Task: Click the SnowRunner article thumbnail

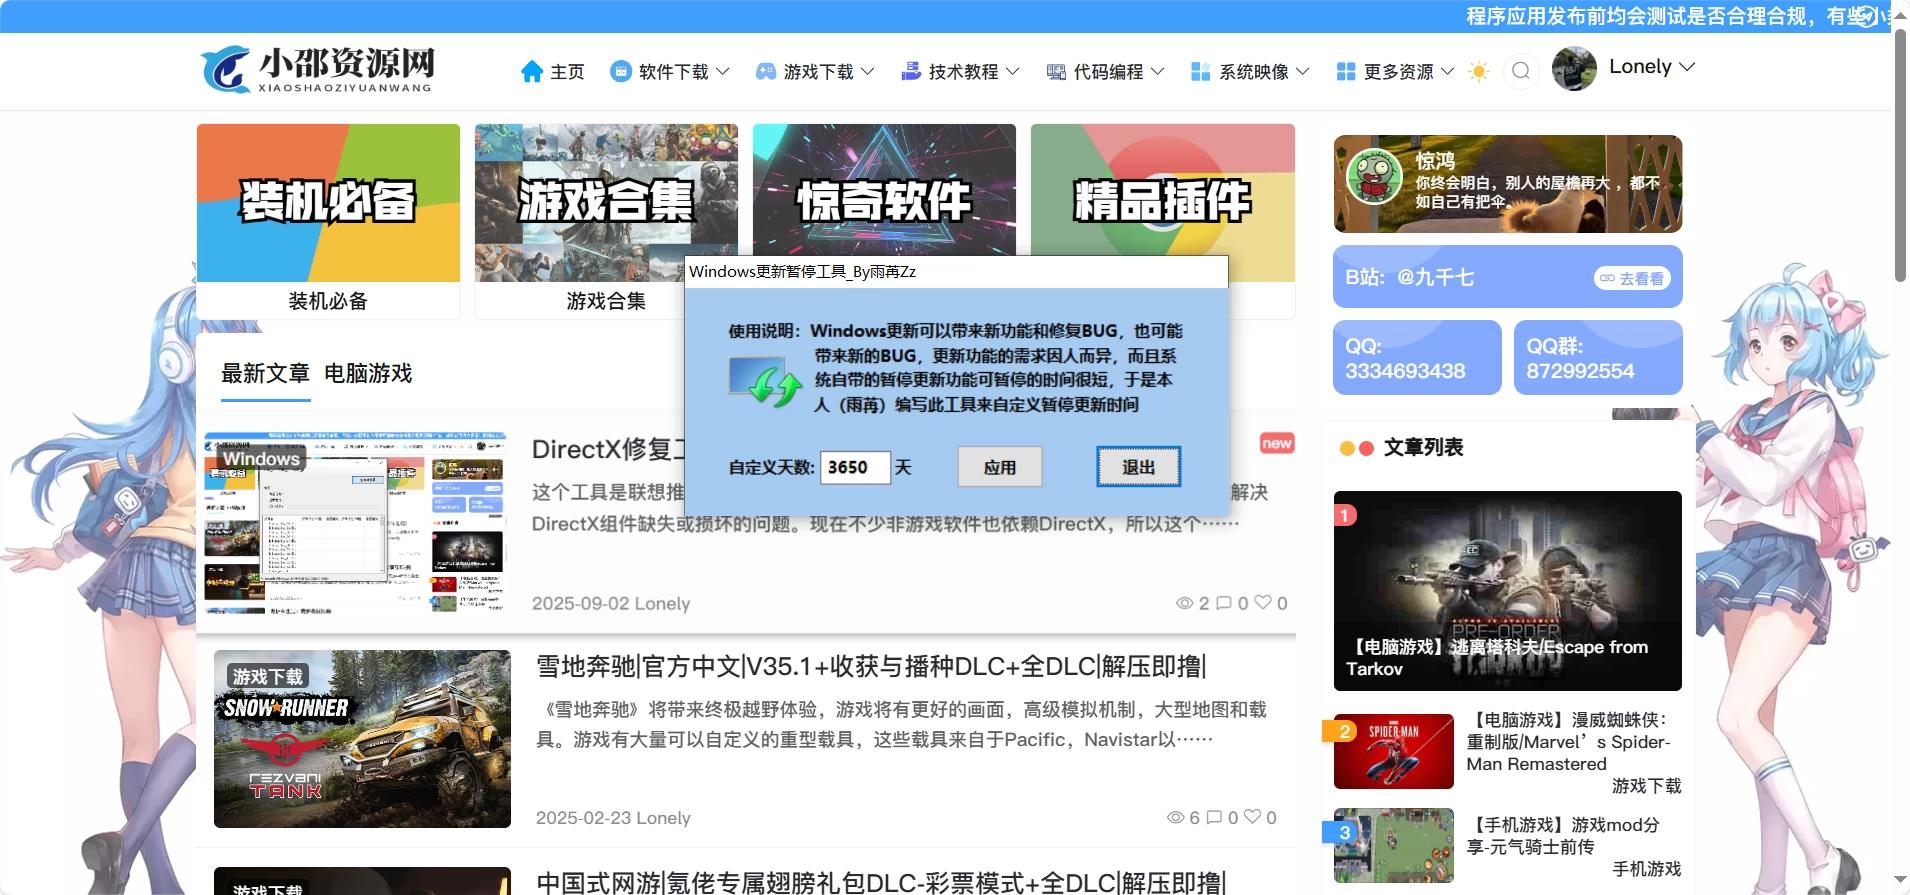Action: [x=362, y=739]
